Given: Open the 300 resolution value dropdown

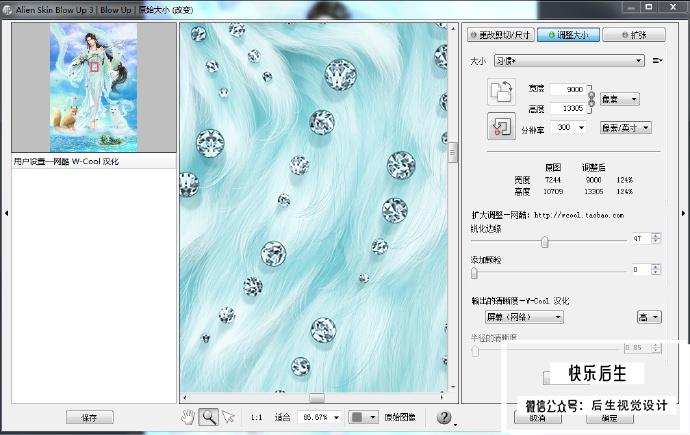Looking at the screenshot, I should click(581, 128).
